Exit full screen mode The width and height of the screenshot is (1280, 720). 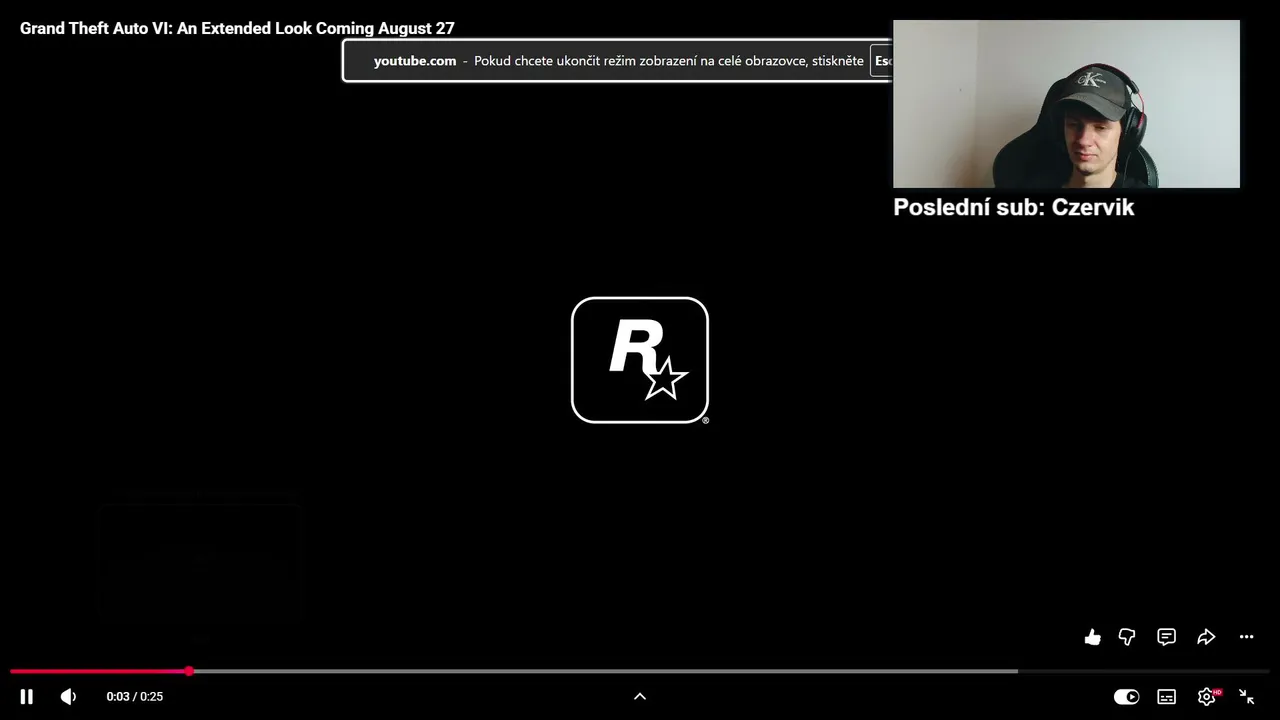[x=1247, y=697]
